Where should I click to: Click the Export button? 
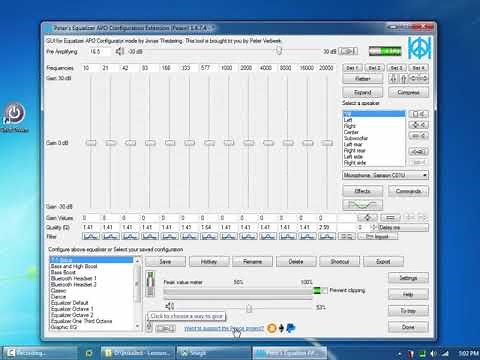coord(383,262)
